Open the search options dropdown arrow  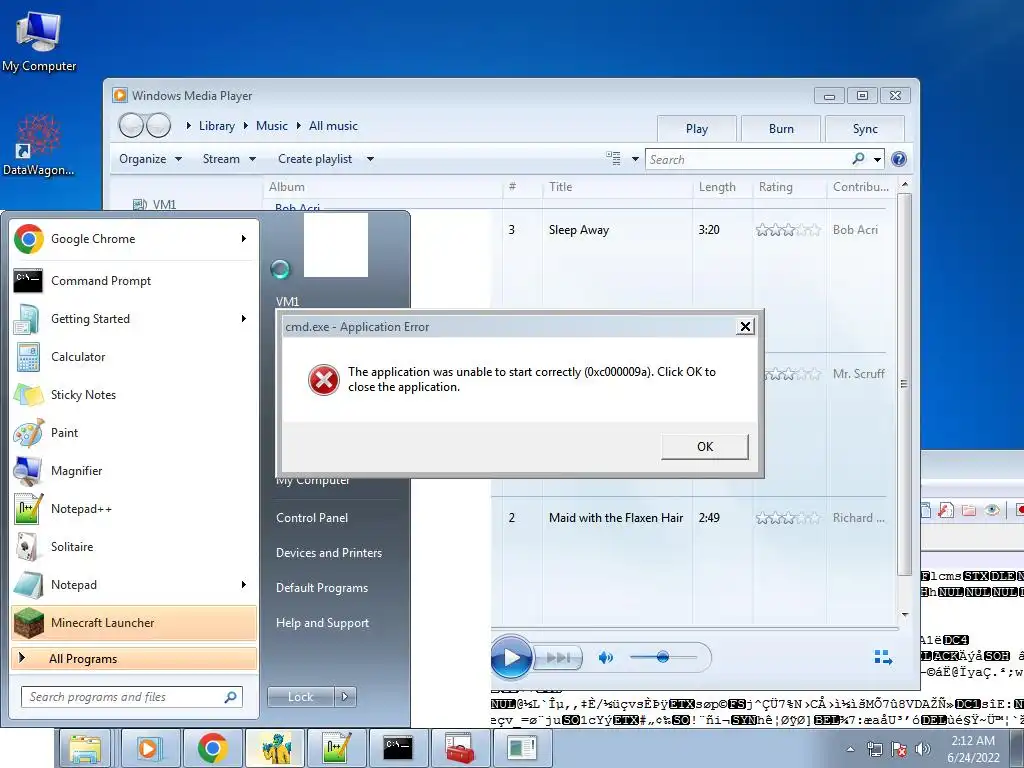tap(877, 159)
